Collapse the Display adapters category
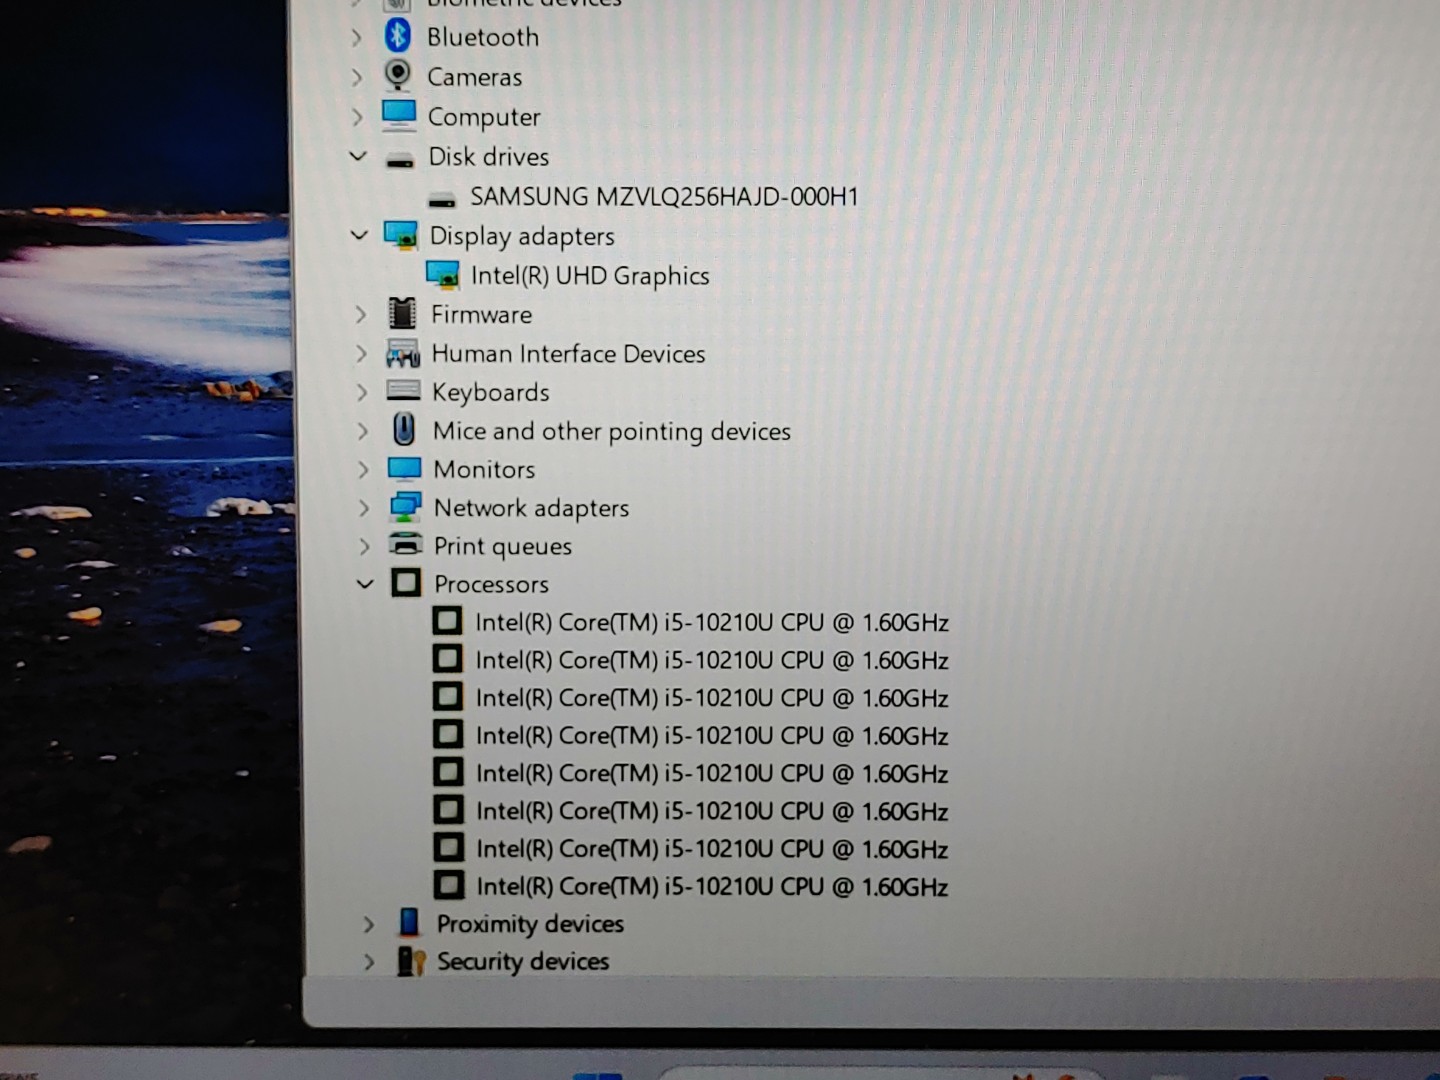 (360, 235)
